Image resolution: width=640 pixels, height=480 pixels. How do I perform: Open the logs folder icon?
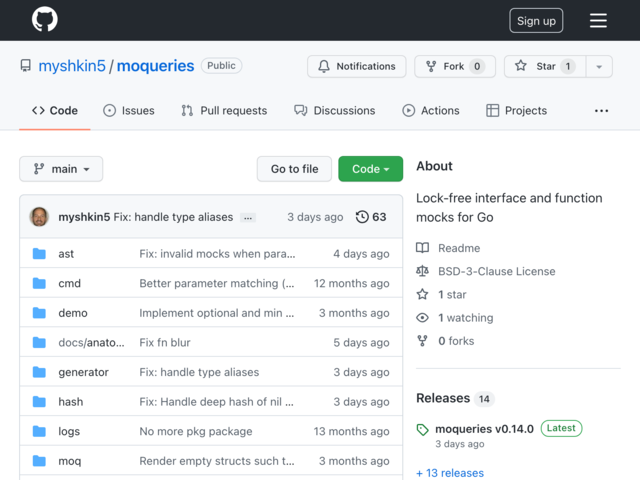coord(39,431)
